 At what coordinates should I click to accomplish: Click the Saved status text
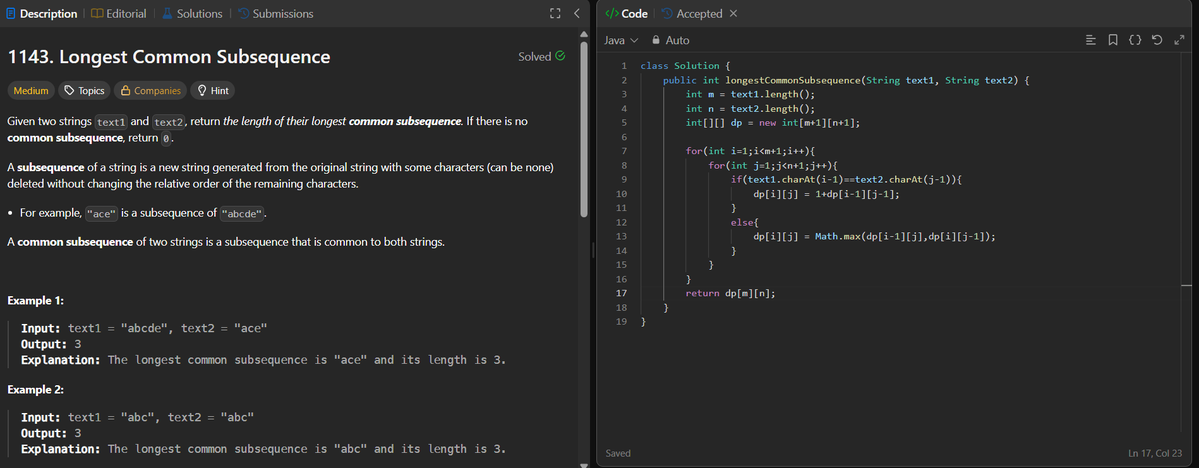coord(618,453)
